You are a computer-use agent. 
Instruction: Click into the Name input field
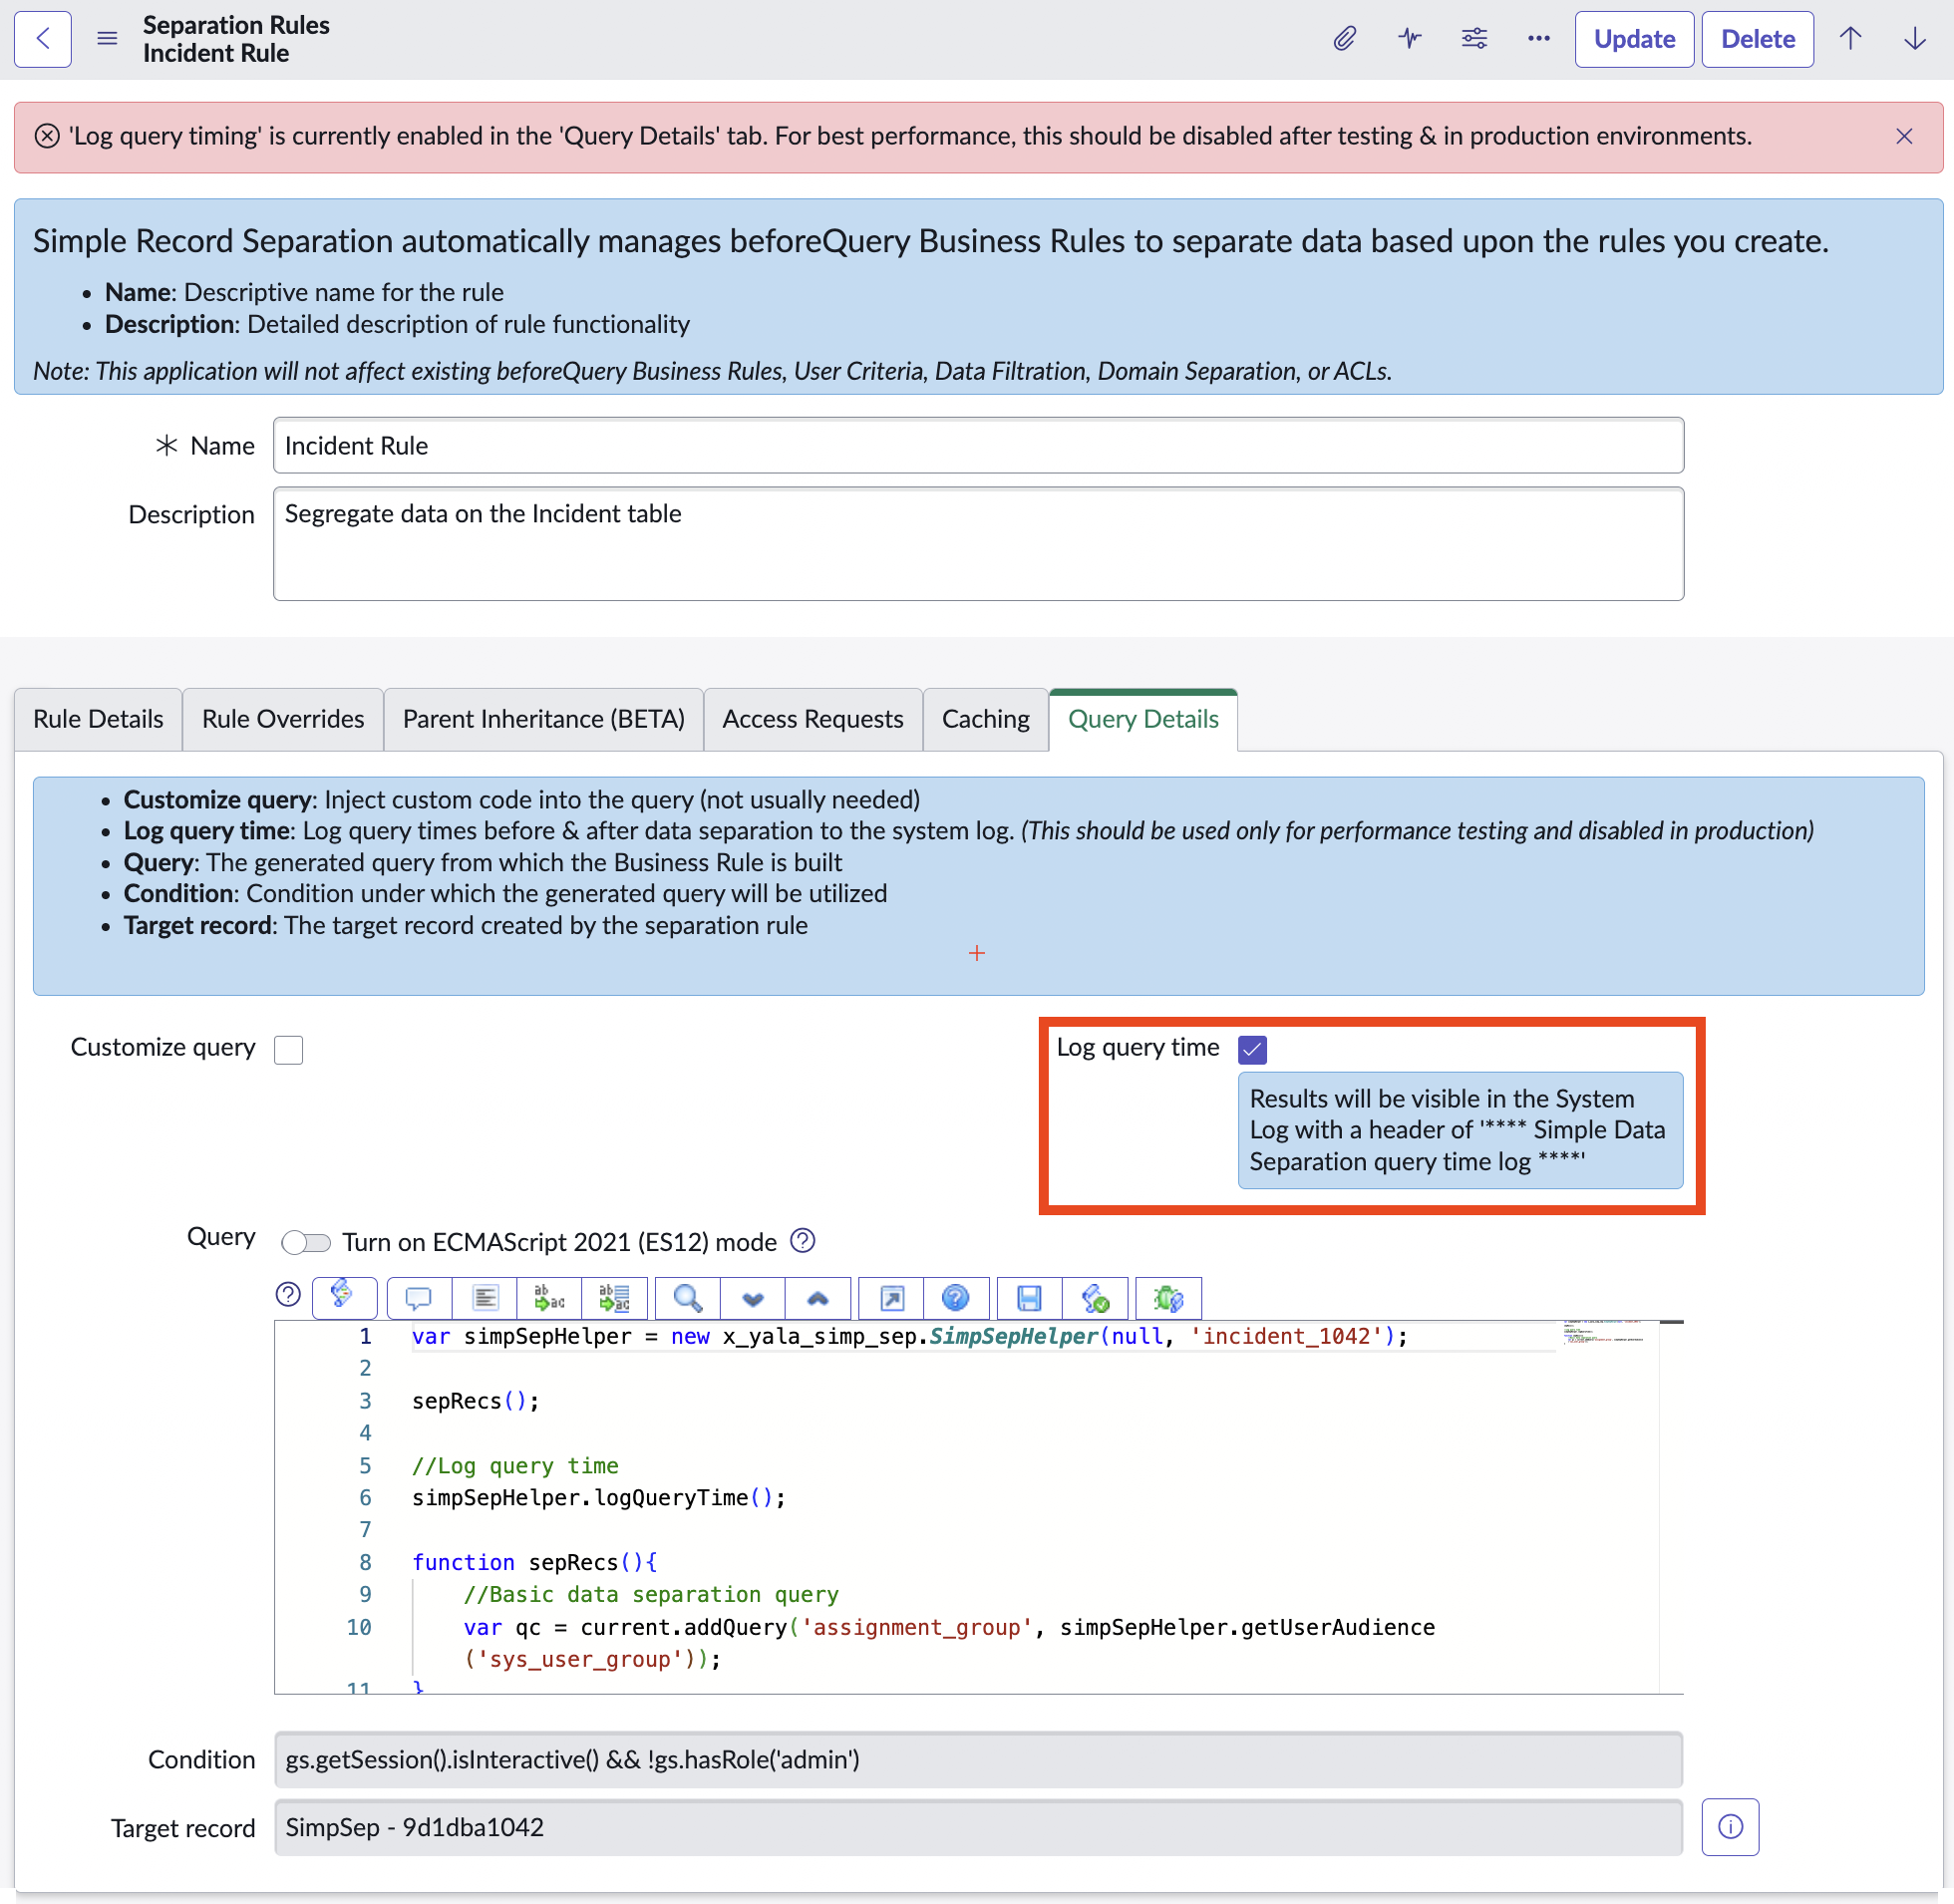(x=977, y=446)
